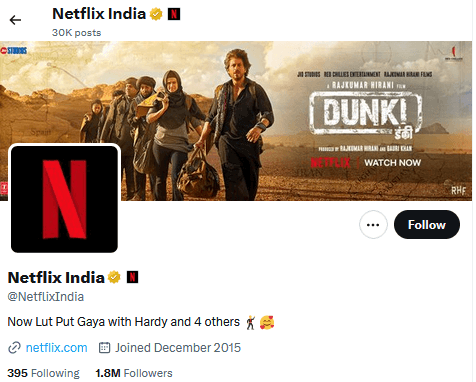Open the three-dot more options menu

[373, 225]
